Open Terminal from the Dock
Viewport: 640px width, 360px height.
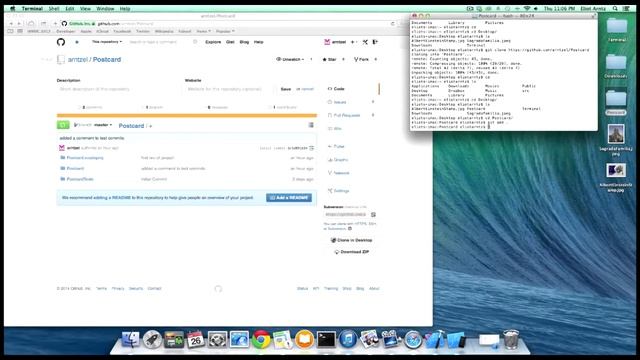[326, 340]
